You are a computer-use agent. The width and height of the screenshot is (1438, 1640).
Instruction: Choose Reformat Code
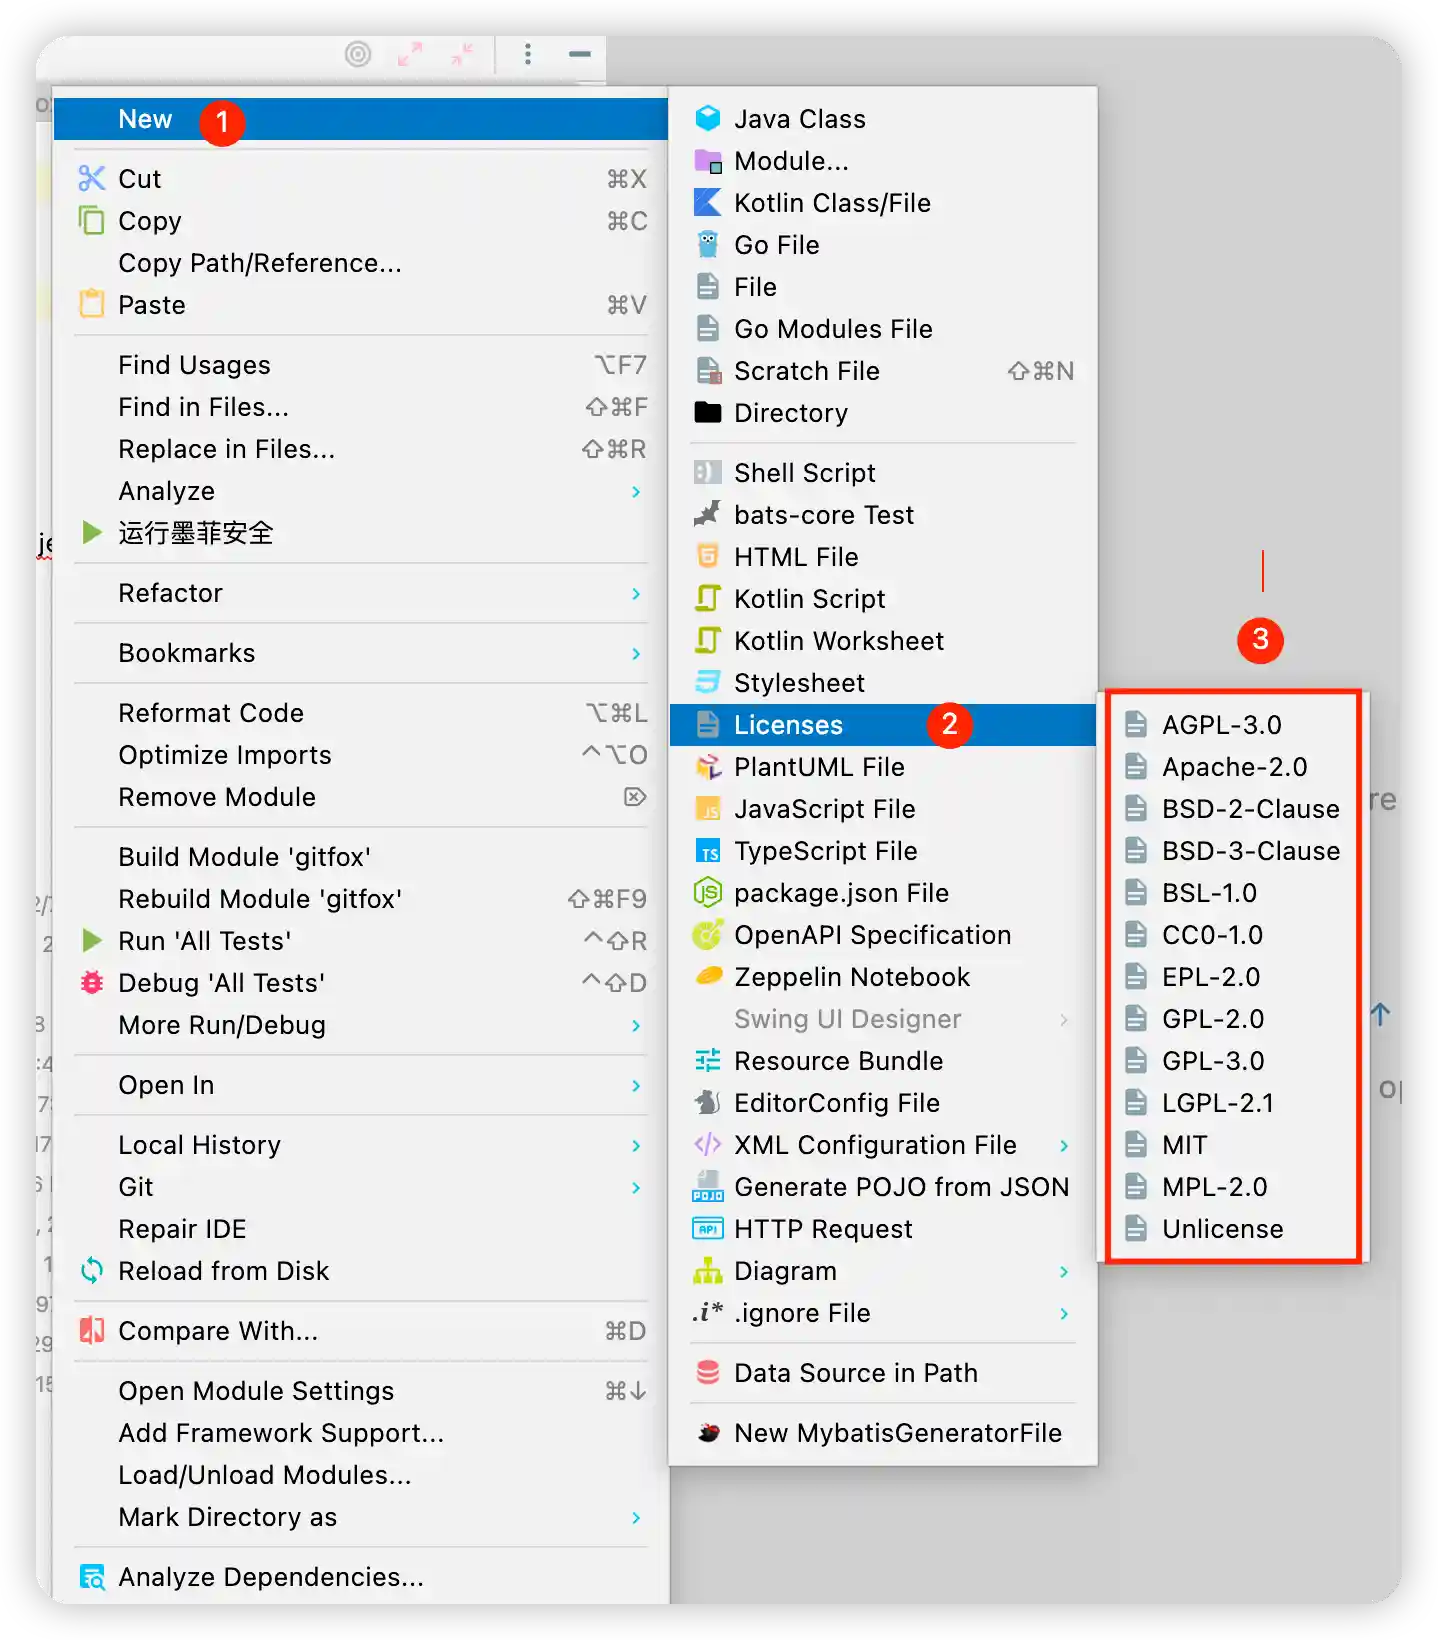(x=361, y=713)
